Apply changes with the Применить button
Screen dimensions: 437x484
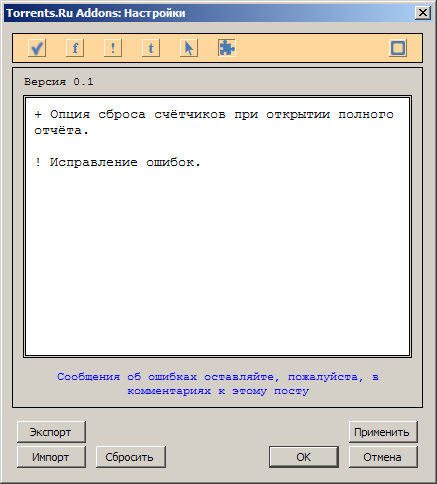[x=383, y=432]
